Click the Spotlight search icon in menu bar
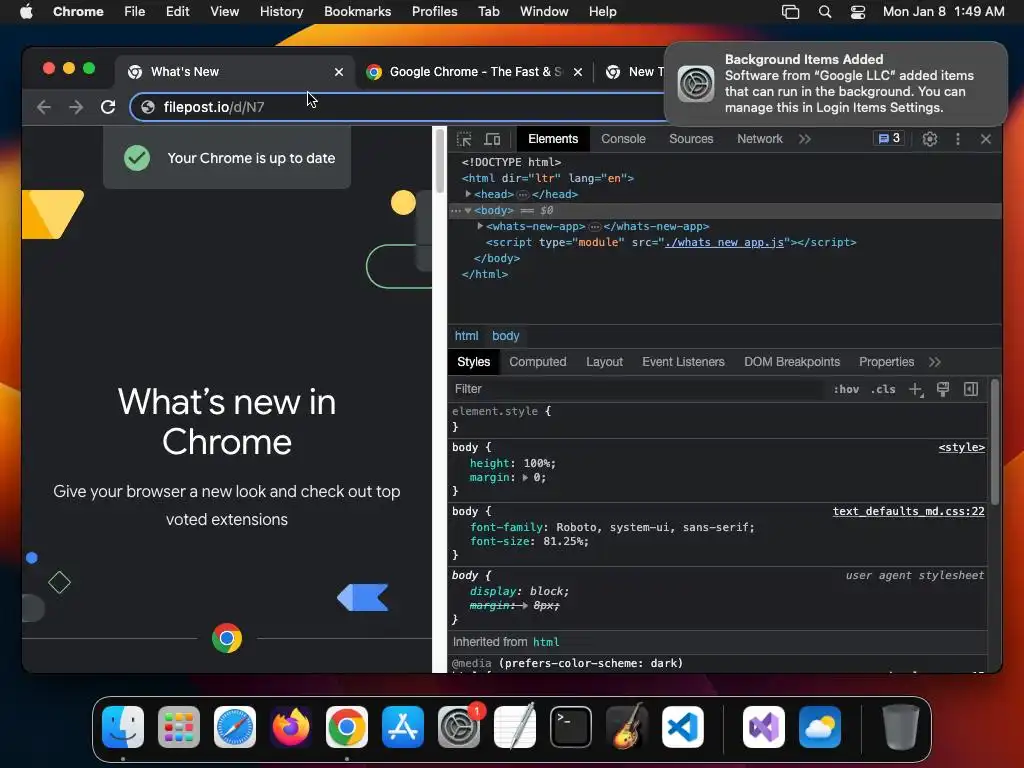The height and width of the screenshot is (768, 1024). point(825,12)
